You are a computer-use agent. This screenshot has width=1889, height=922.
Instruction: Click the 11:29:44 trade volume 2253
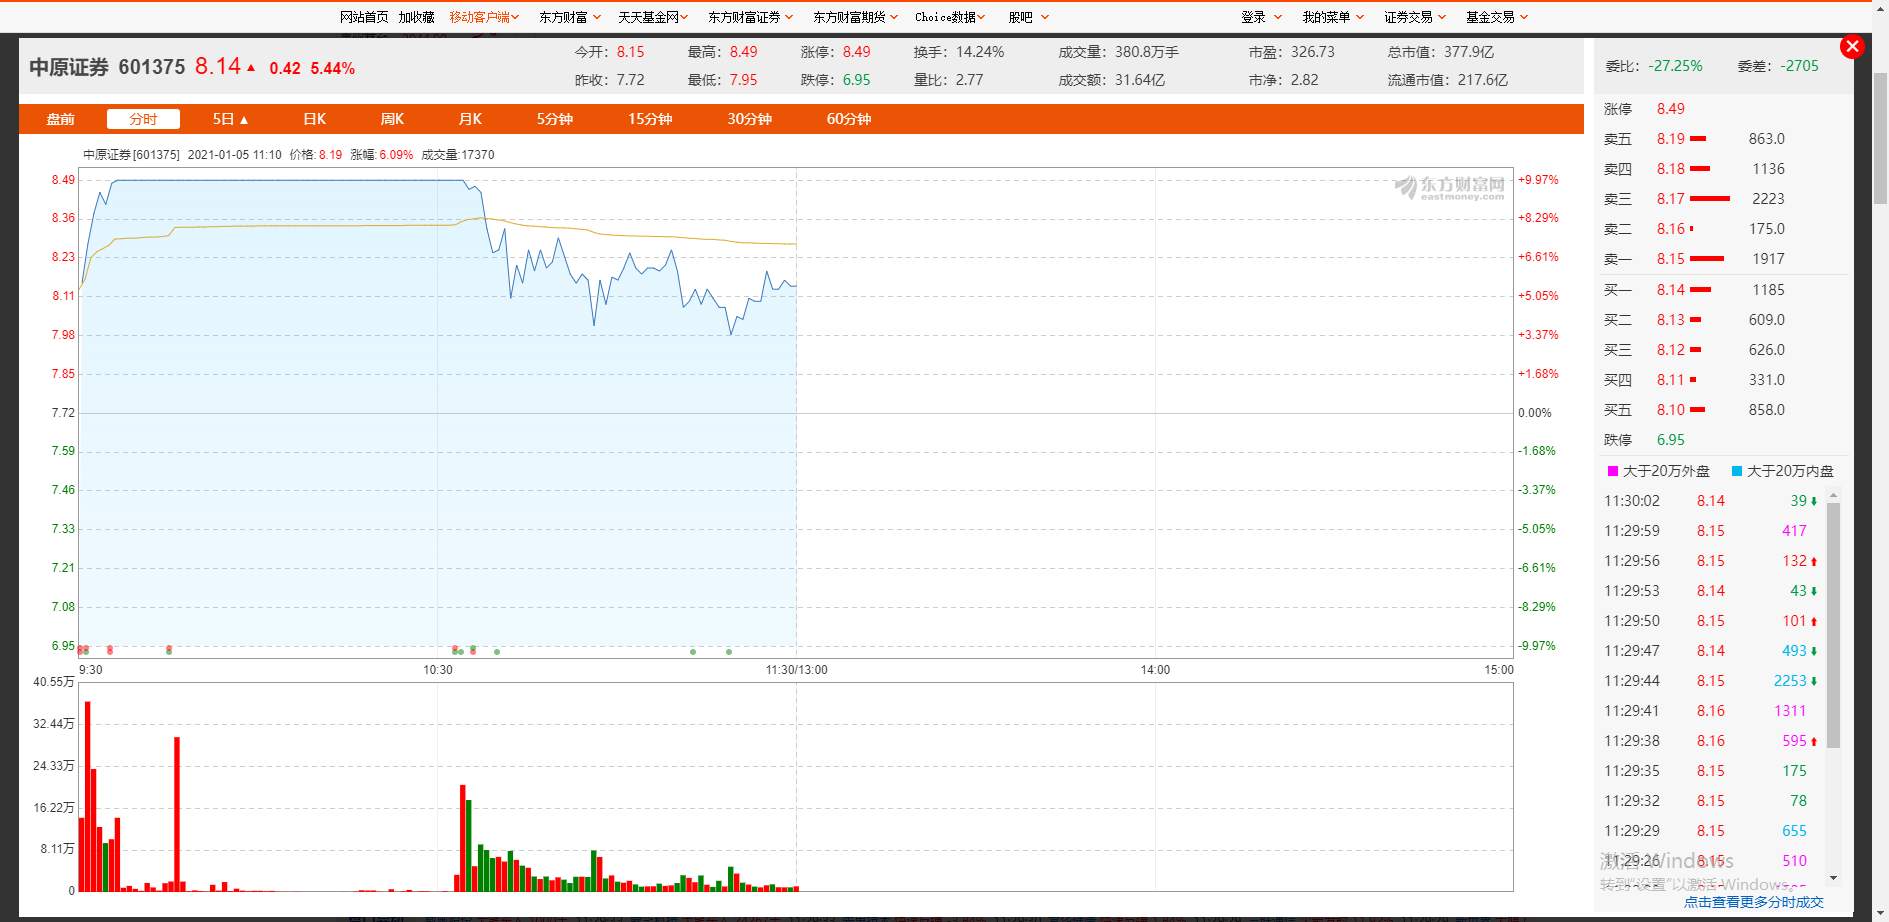pos(1790,681)
